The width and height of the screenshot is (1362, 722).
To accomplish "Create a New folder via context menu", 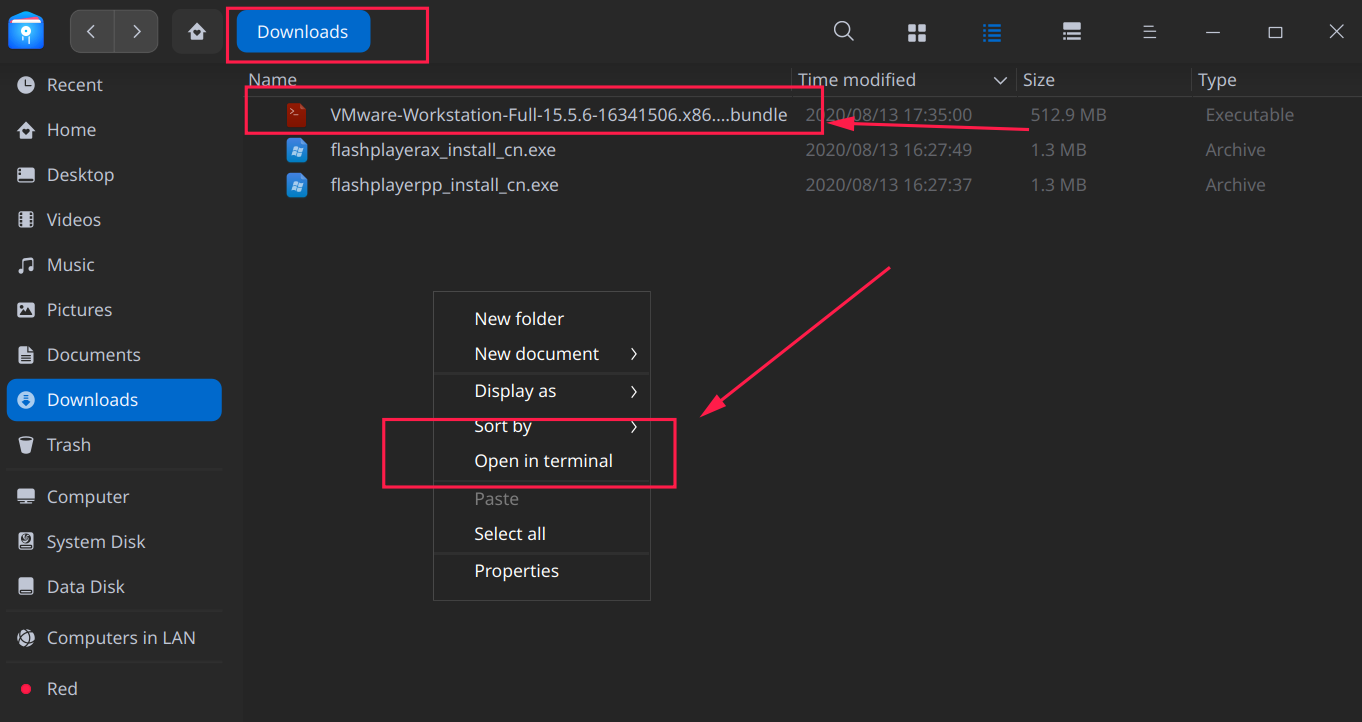I will click(519, 318).
